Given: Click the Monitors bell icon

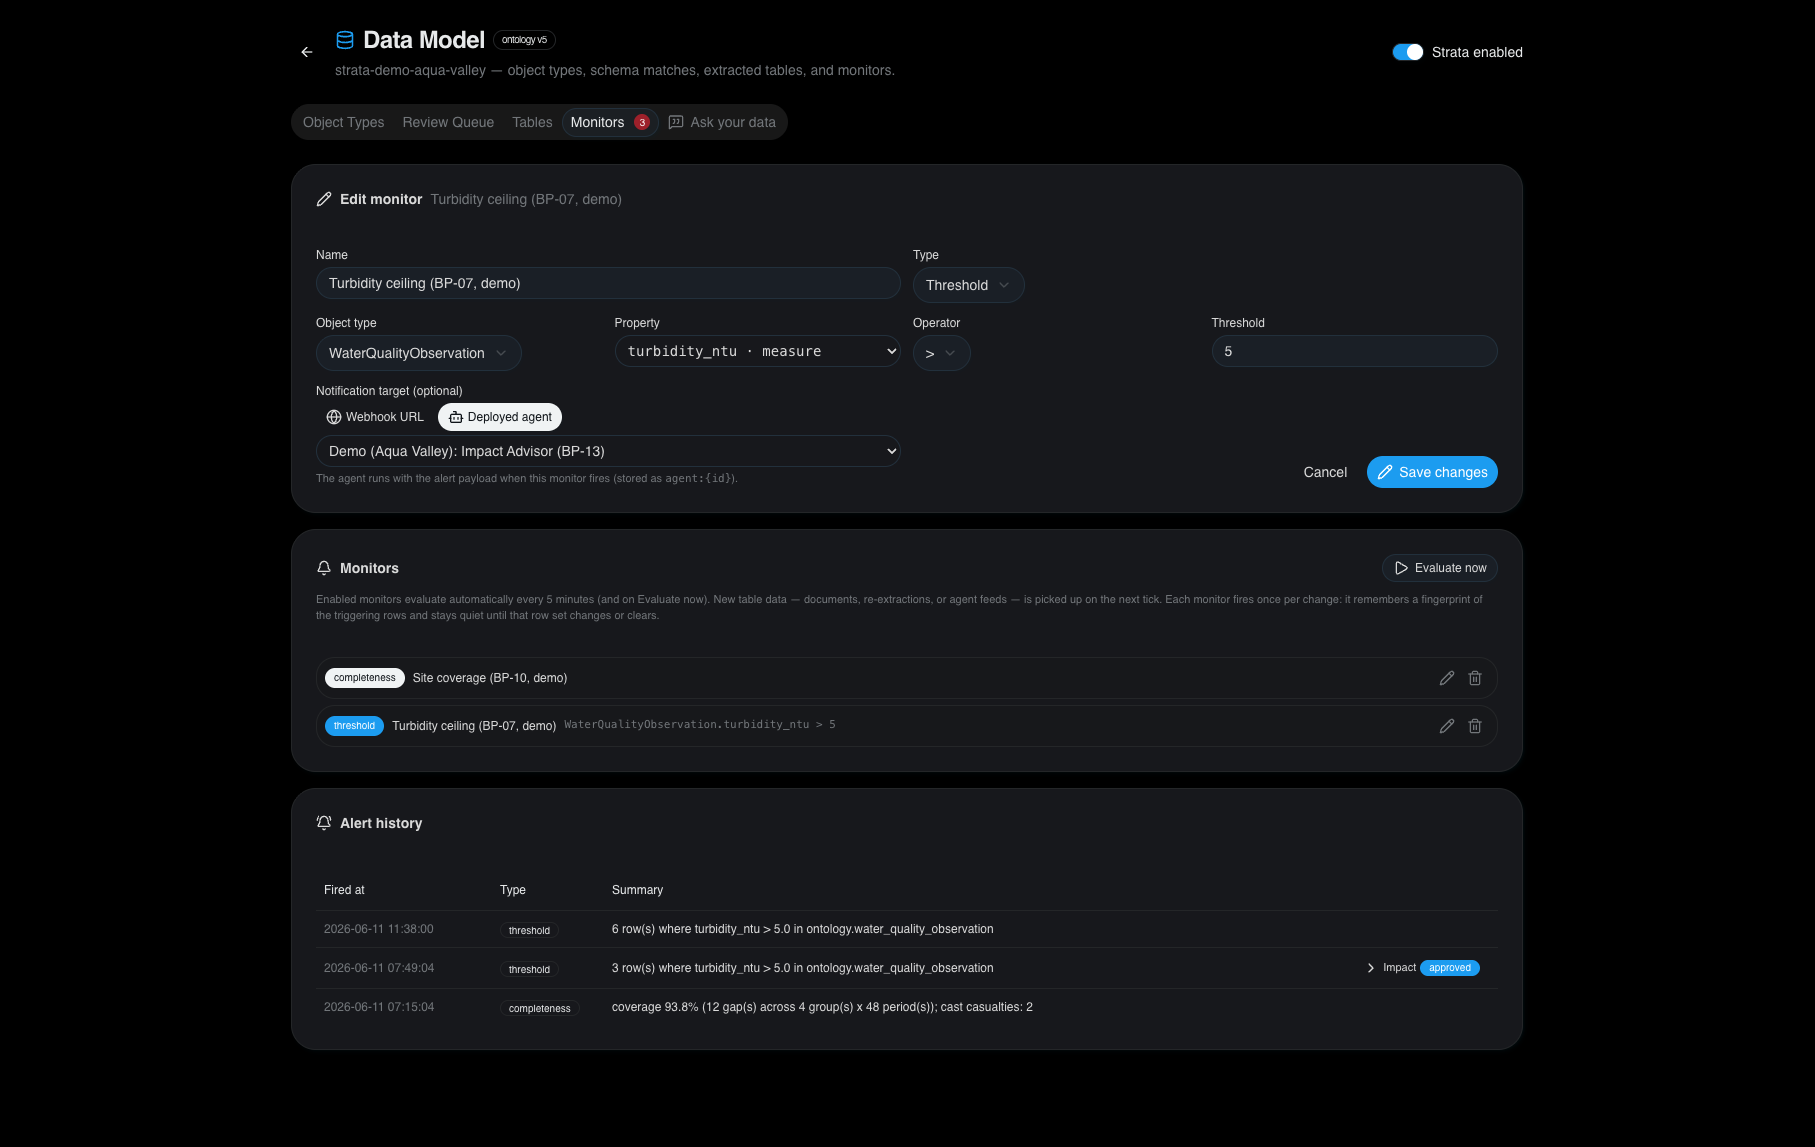Looking at the screenshot, I should (x=324, y=568).
